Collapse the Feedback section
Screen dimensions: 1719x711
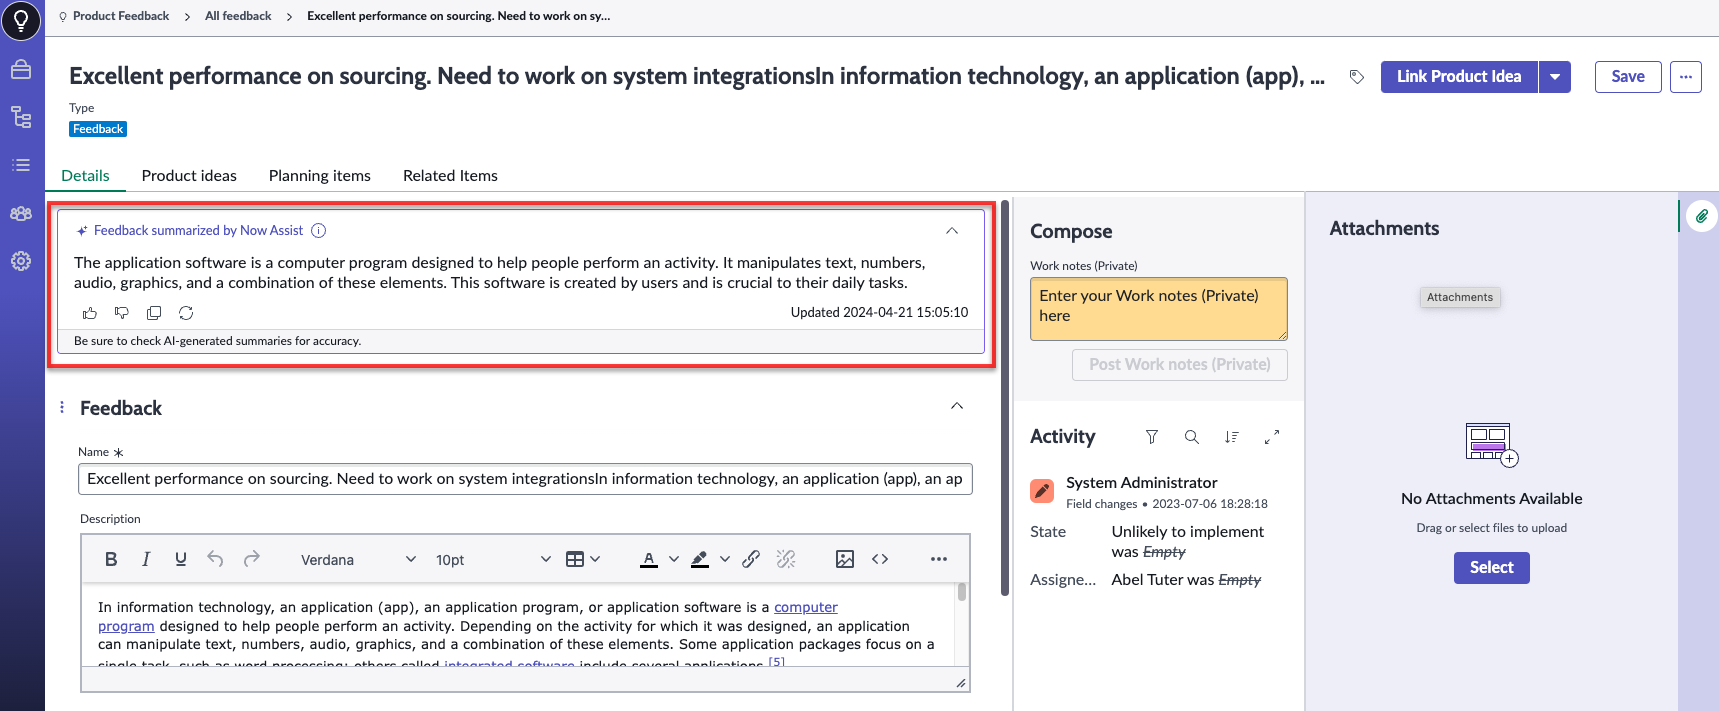point(957,406)
